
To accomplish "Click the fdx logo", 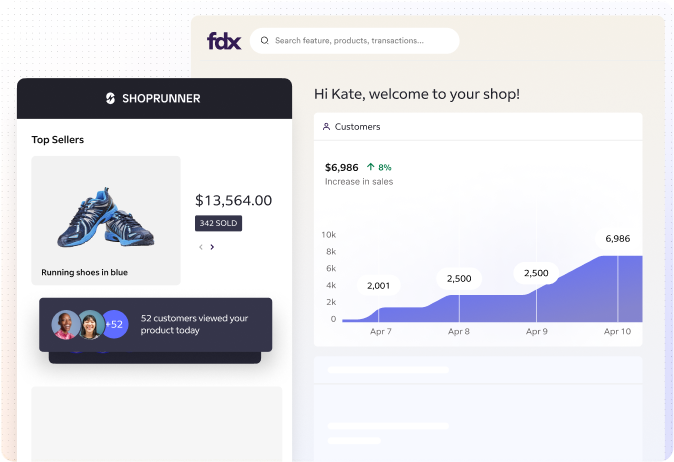I will point(224,41).
